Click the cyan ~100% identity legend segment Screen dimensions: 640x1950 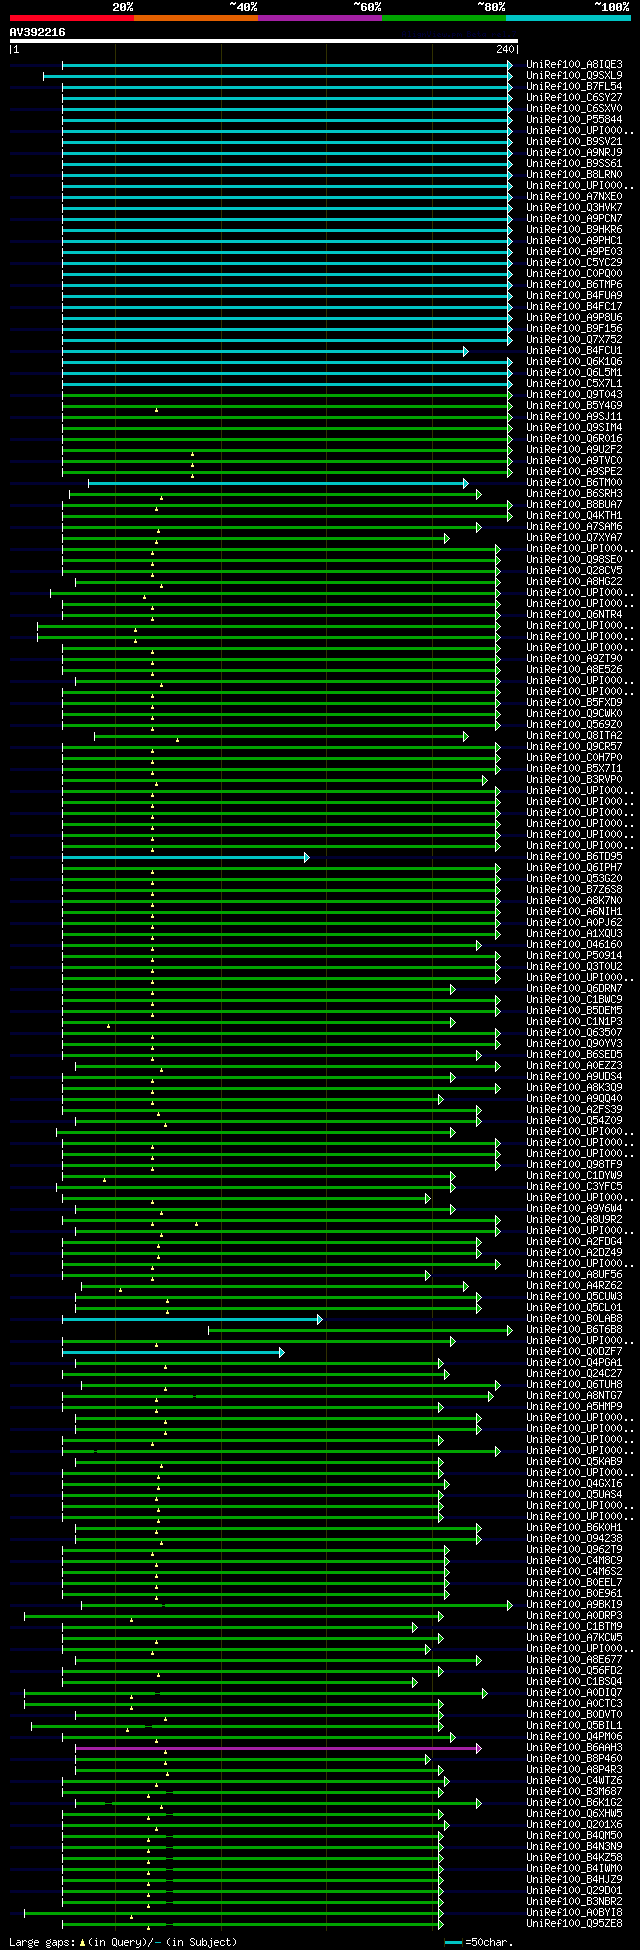[567, 17]
